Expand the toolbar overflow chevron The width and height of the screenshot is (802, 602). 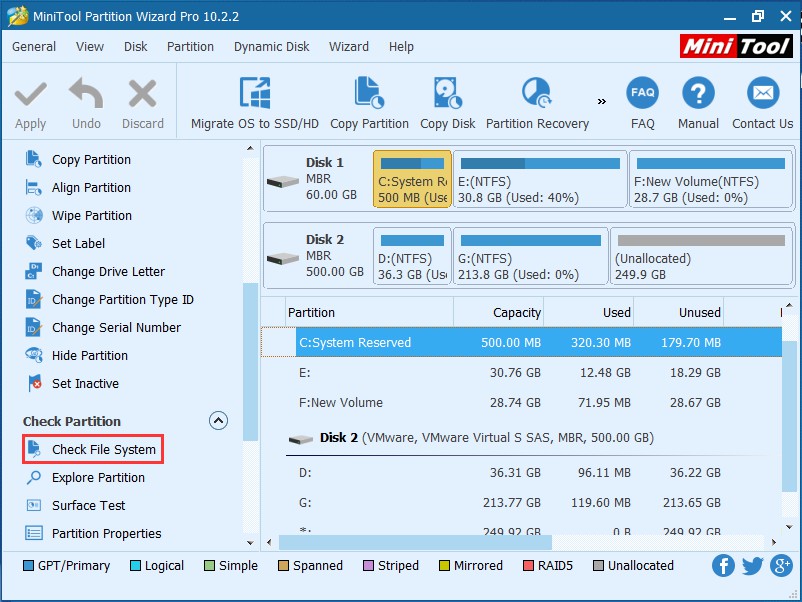tap(602, 101)
